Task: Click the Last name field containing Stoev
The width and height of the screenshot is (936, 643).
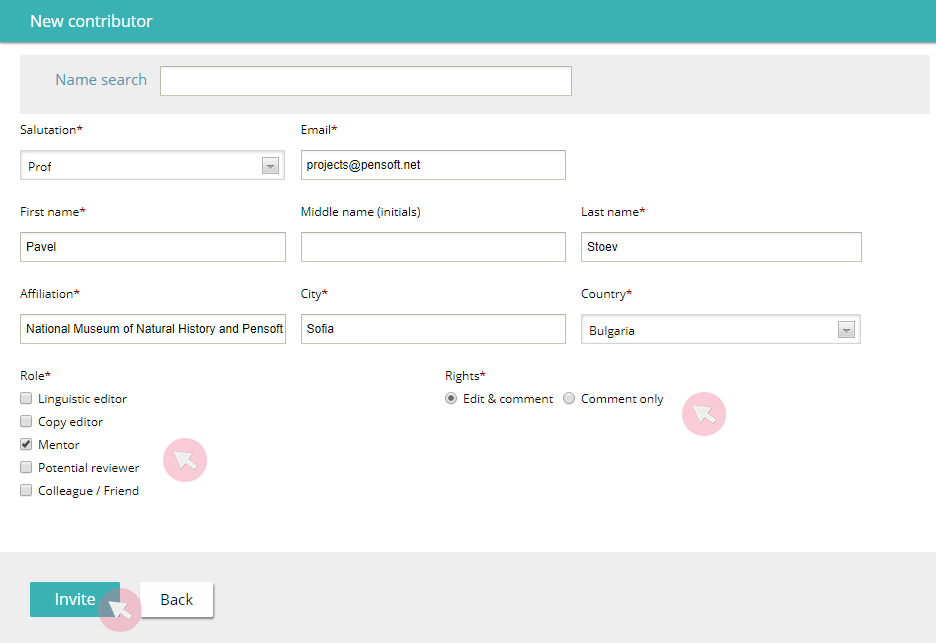Action: pos(721,247)
